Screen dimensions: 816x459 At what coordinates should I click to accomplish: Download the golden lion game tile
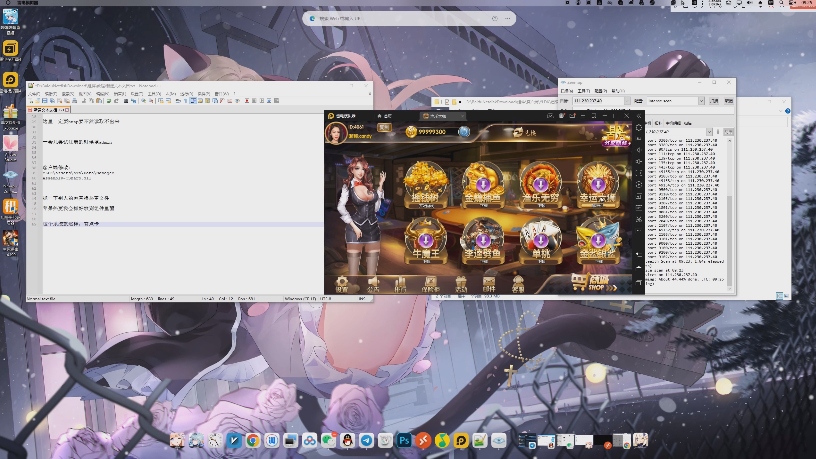coord(598,185)
